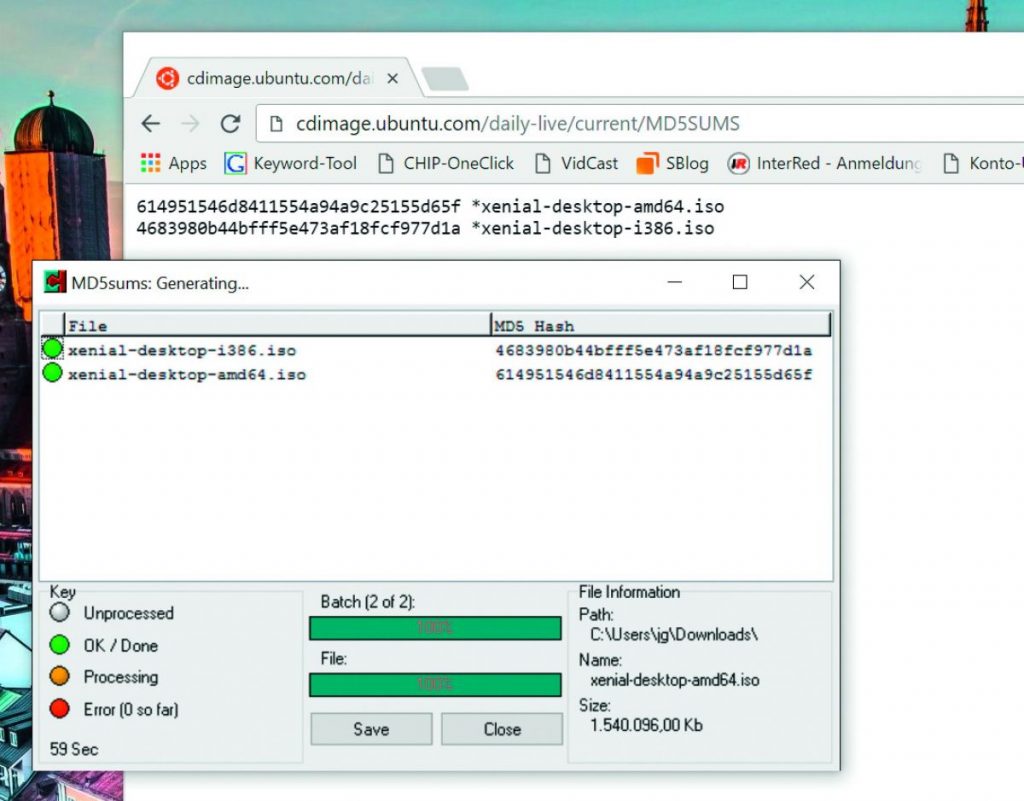The width and height of the screenshot is (1024, 801).
Task: Click the browser reload icon
Action: pyautogui.click(x=230, y=123)
